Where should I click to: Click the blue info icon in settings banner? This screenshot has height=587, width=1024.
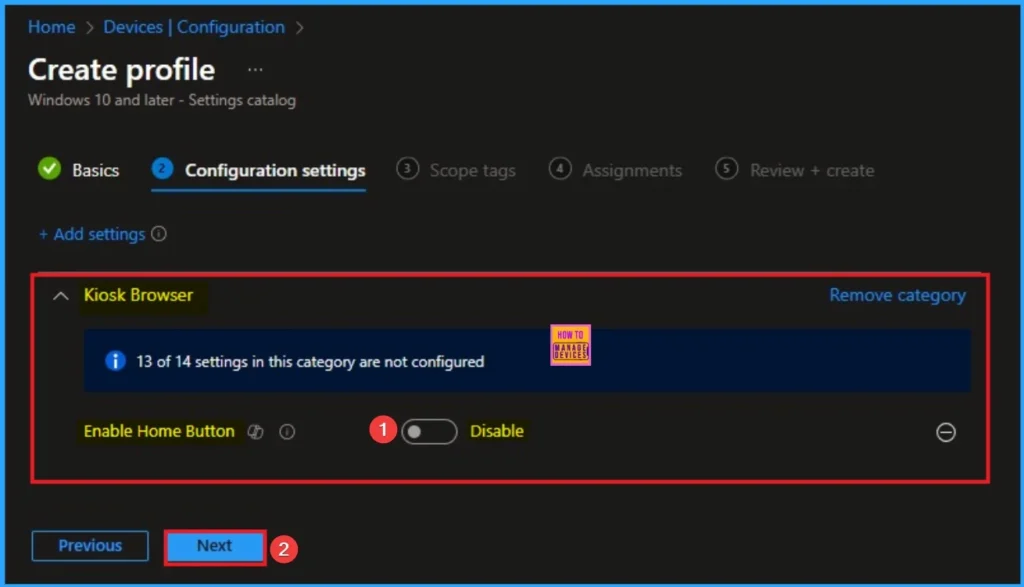(x=115, y=361)
